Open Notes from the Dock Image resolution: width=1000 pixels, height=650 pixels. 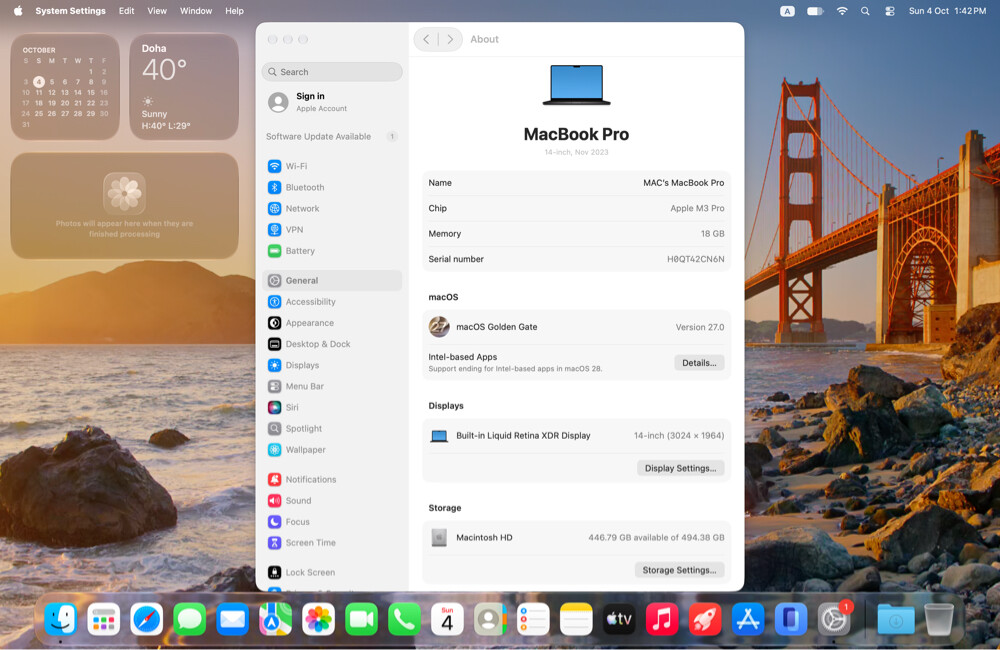coord(576,619)
